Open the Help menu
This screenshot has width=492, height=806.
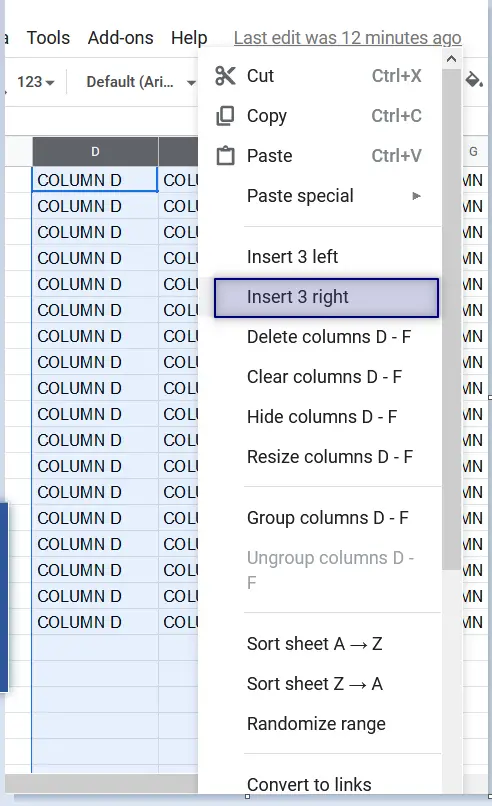click(x=189, y=38)
